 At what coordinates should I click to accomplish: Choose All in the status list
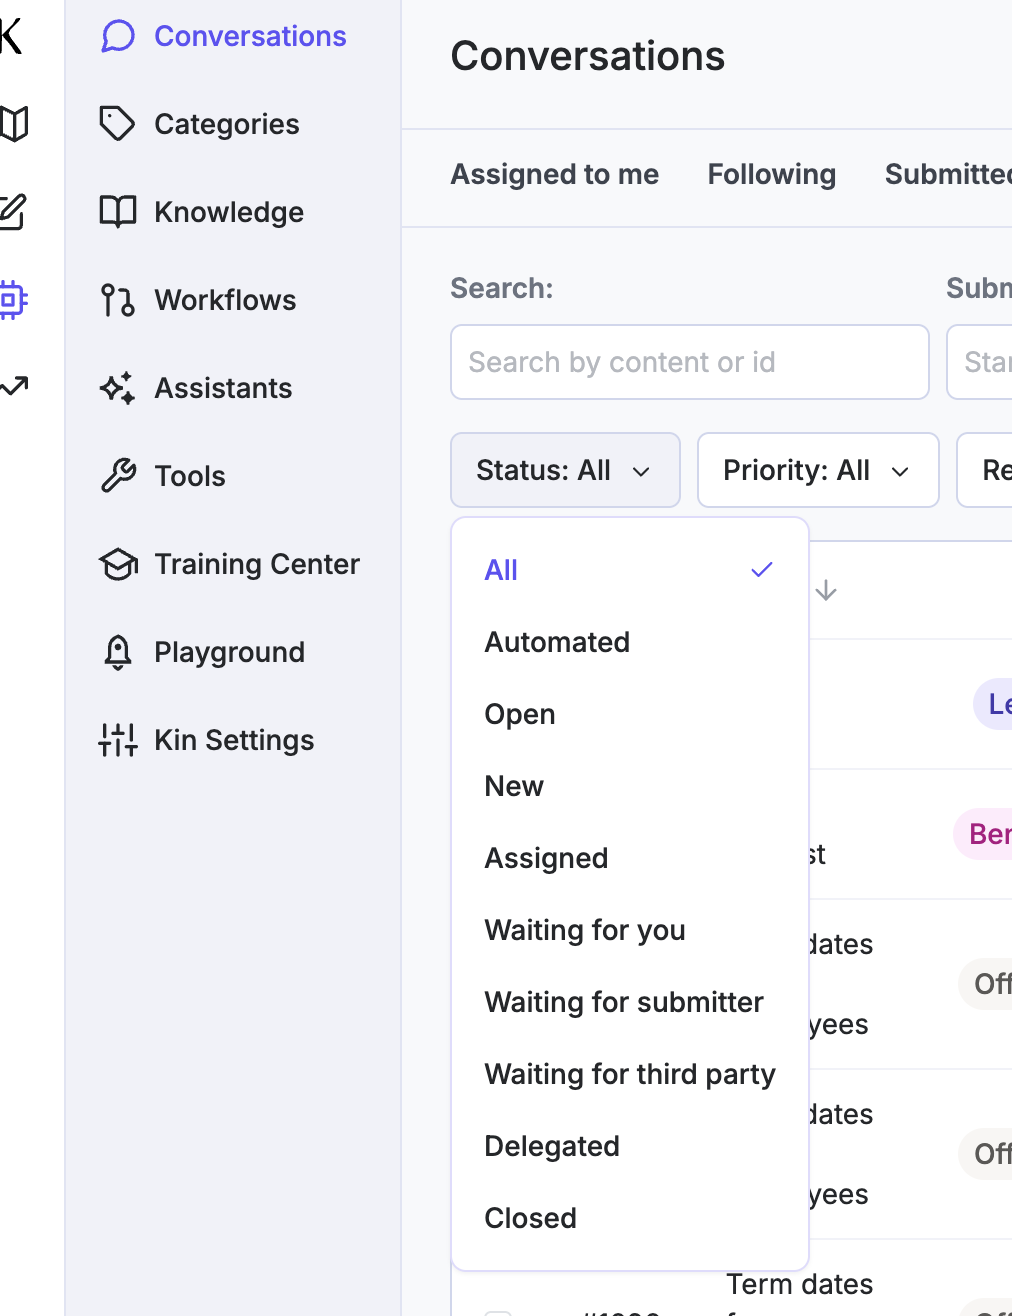coord(630,570)
